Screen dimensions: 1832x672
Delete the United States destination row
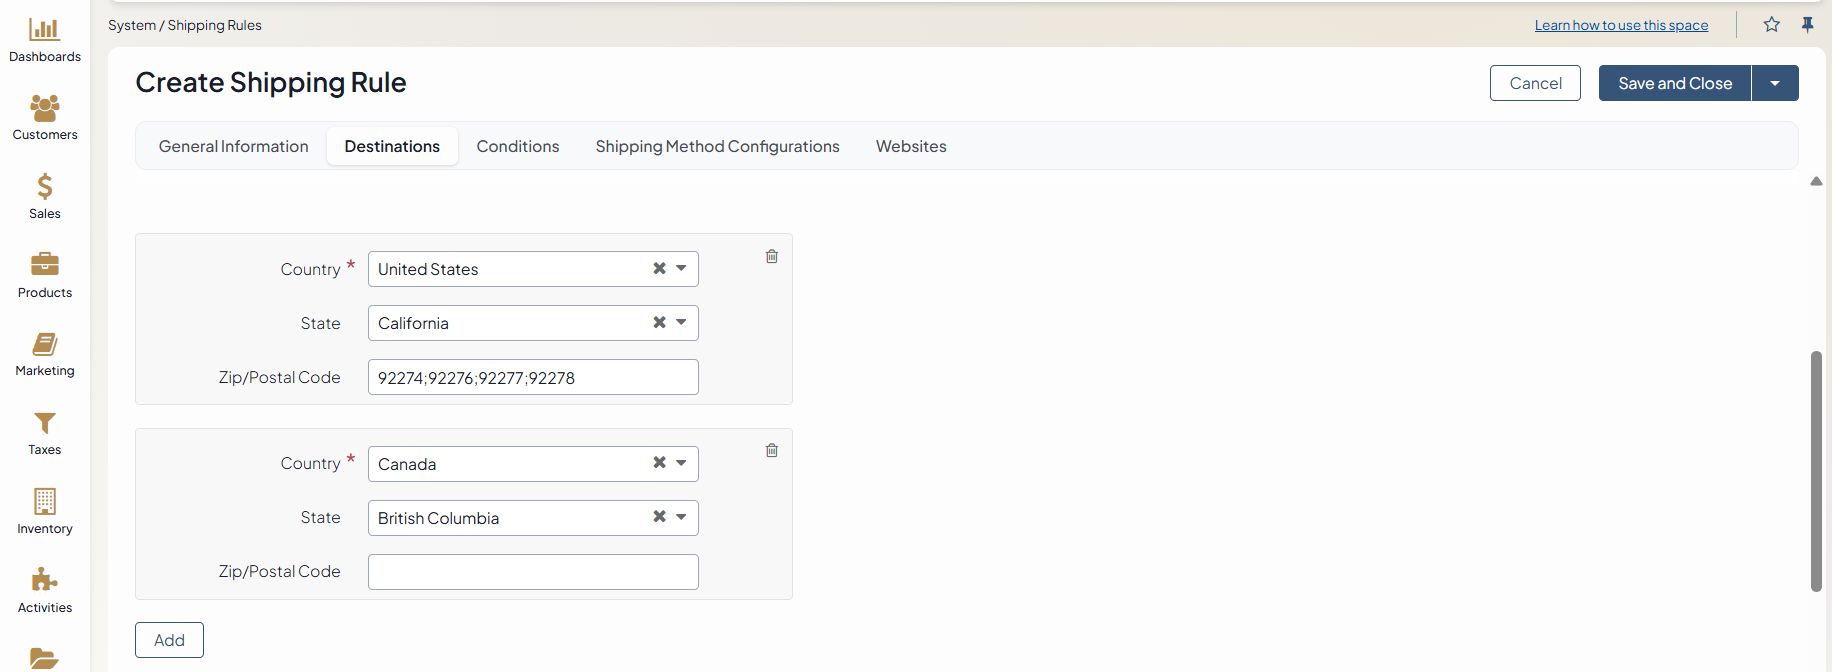[772, 257]
